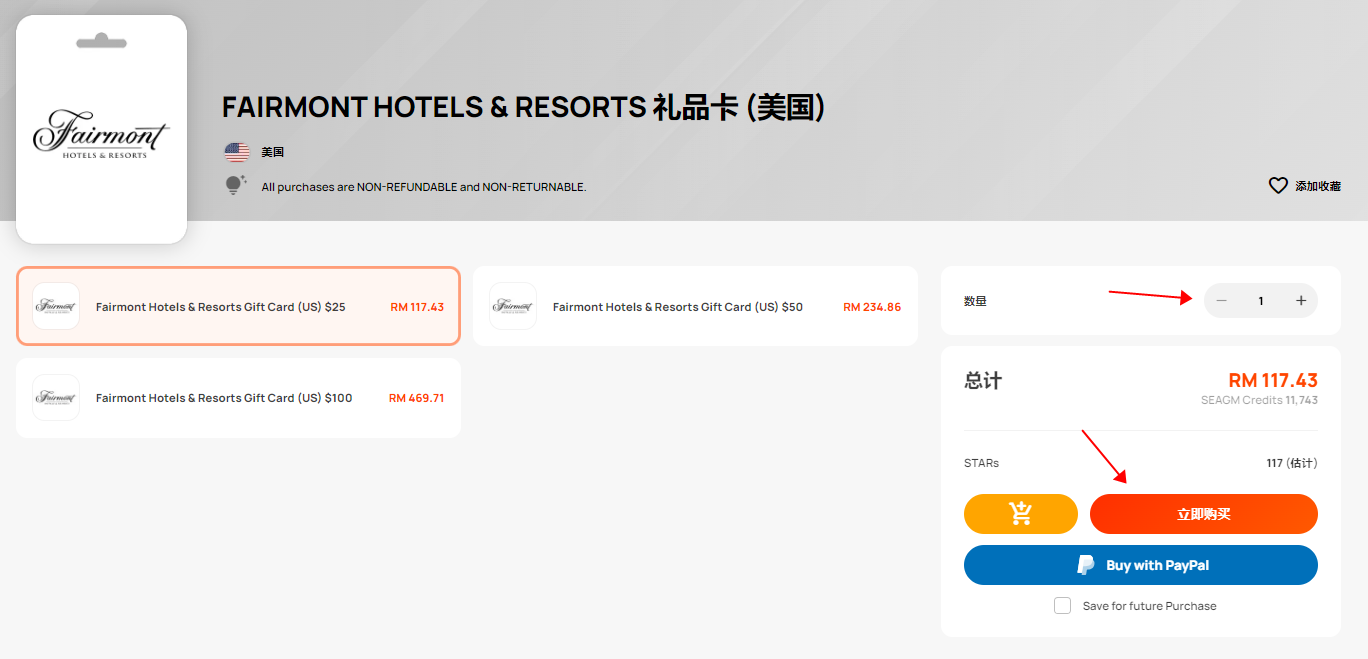The width and height of the screenshot is (1368, 659).
Task: Click the 117 (估计) STARs value
Action: pos(1292,463)
